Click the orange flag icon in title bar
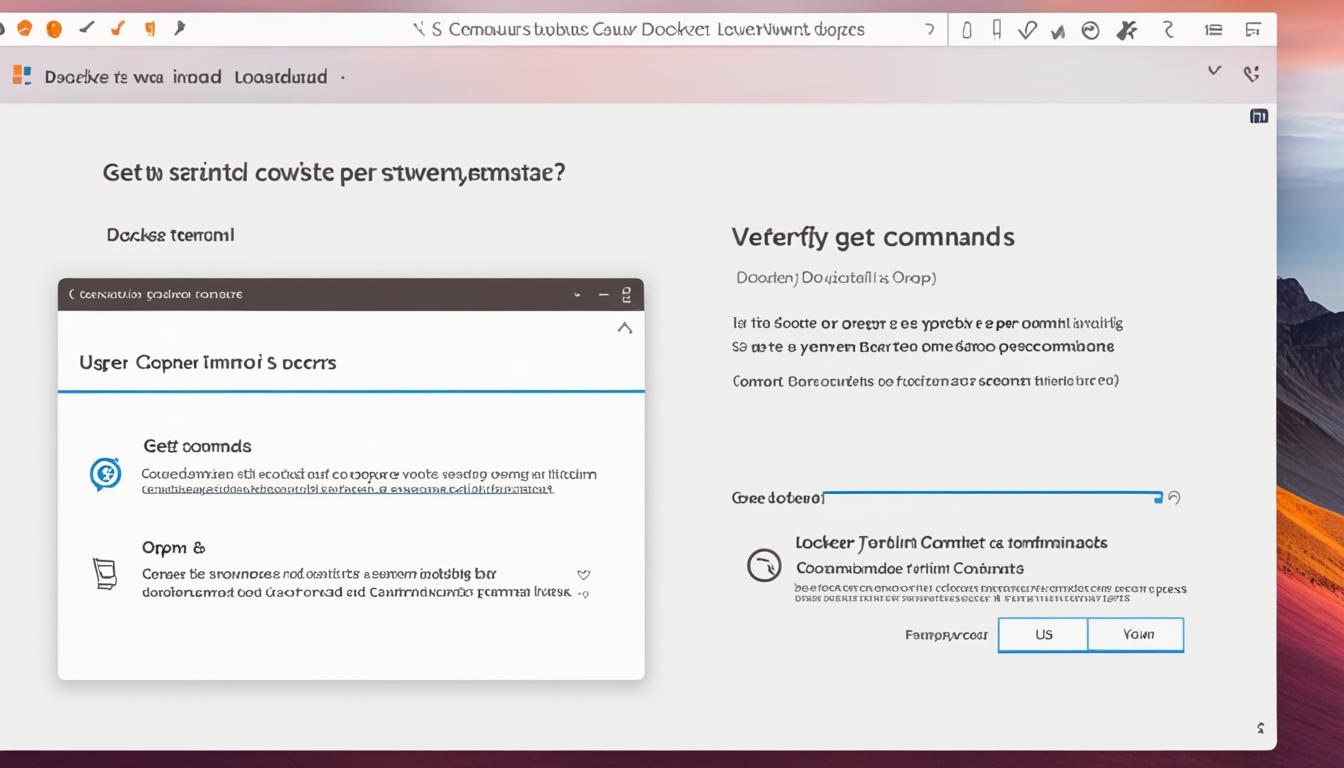 tap(150, 29)
